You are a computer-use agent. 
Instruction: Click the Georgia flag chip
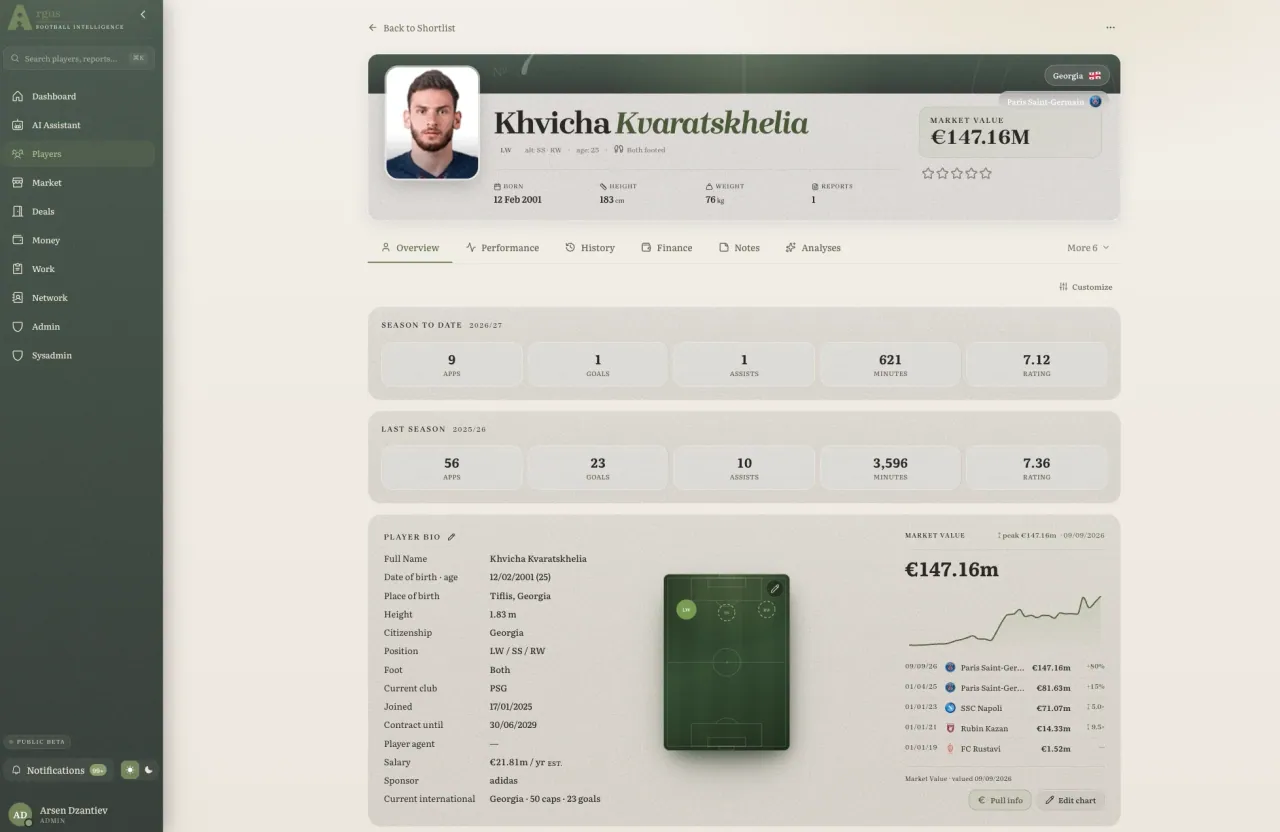pyautogui.click(x=1077, y=76)
